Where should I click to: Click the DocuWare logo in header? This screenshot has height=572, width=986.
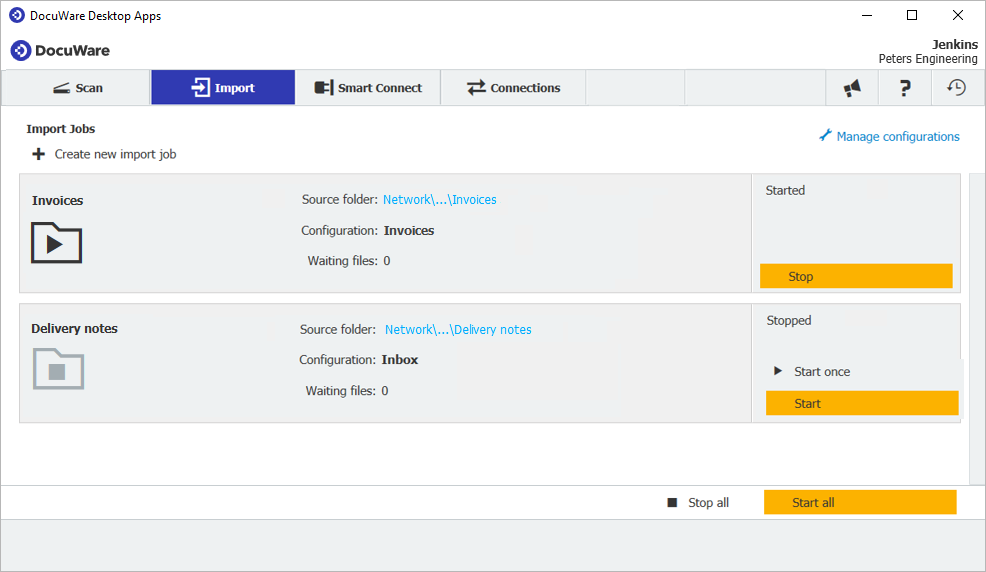[60, 50]
